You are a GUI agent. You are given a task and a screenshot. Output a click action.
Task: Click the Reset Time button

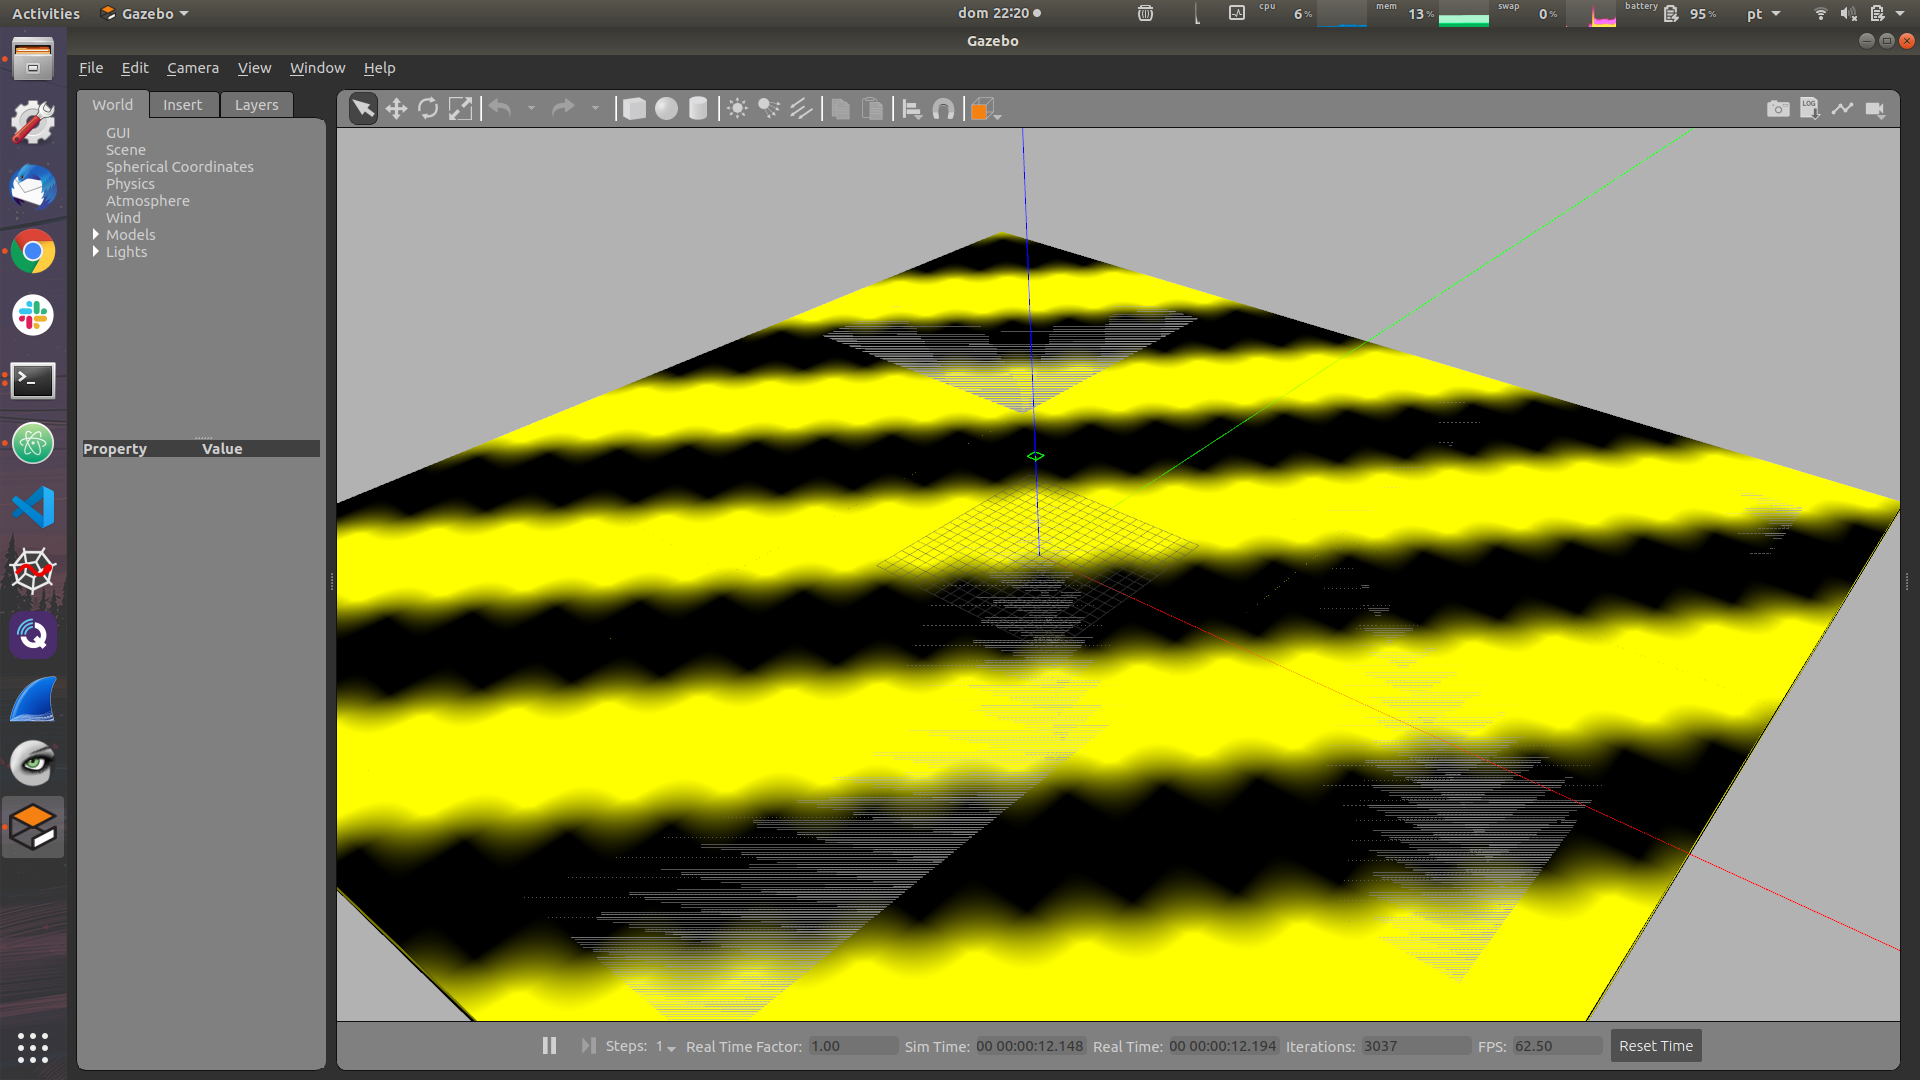[x=1655, y=1046]
